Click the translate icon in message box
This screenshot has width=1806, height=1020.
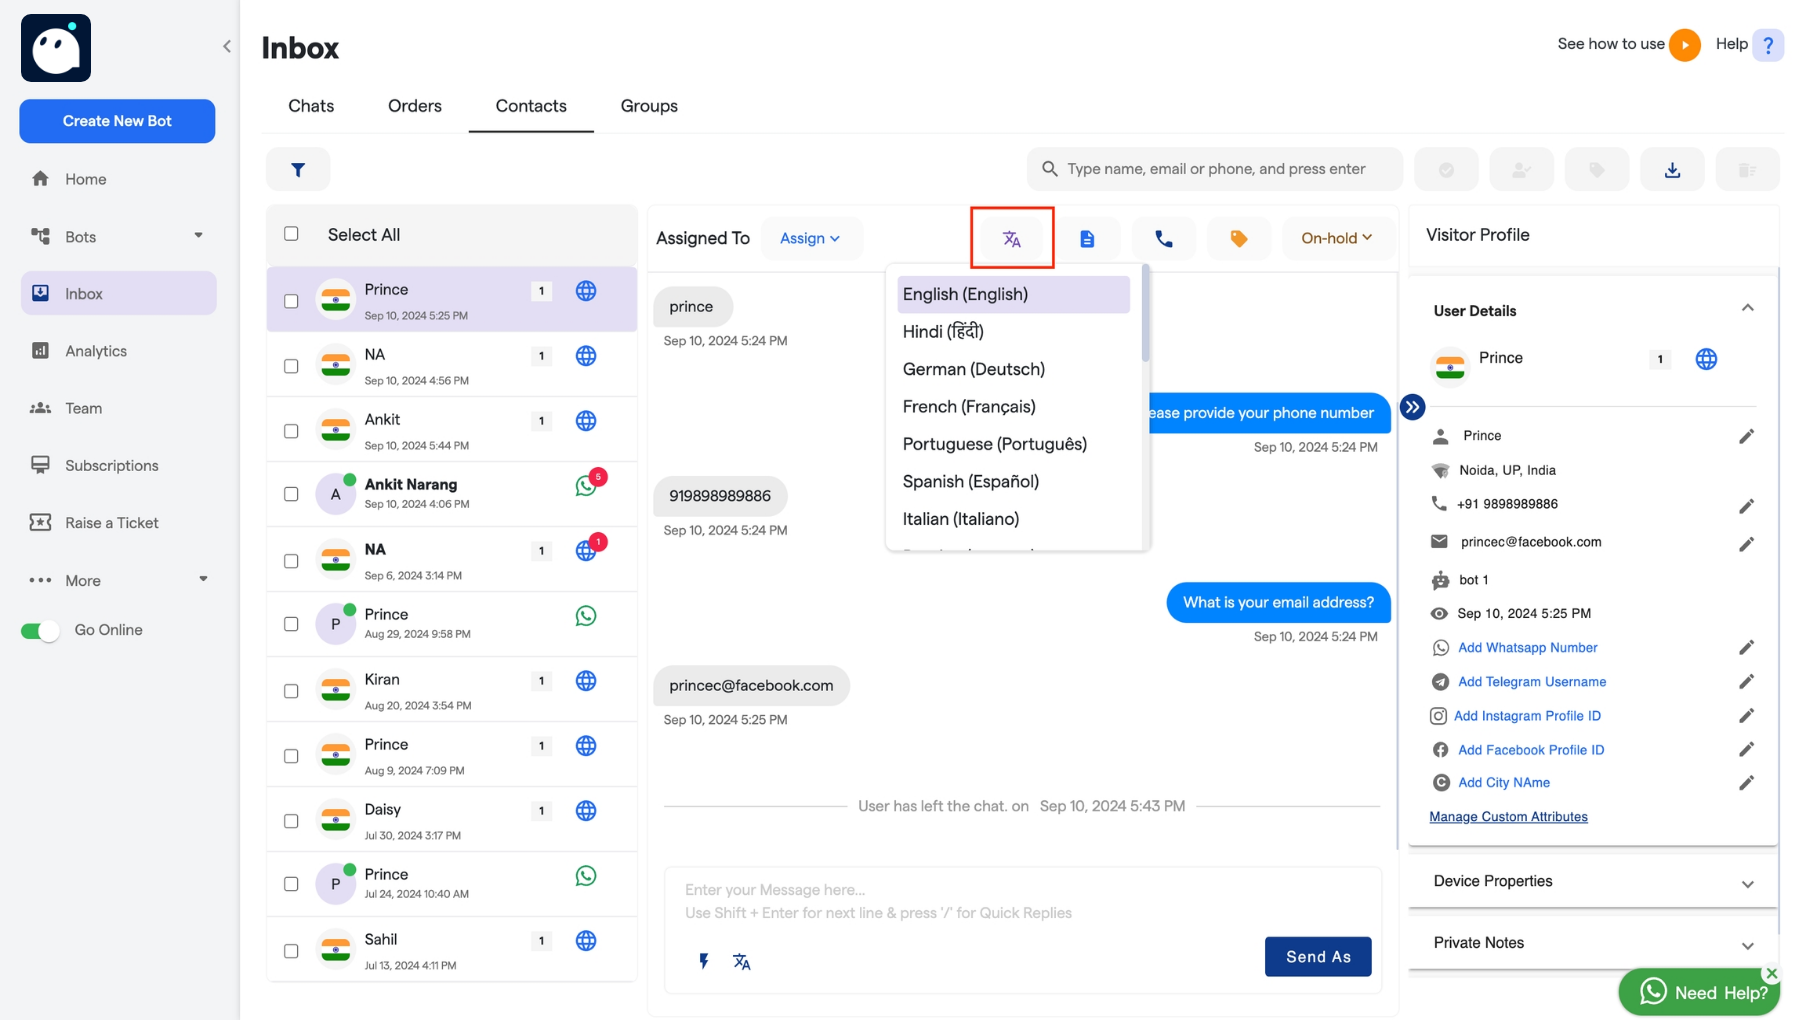point(742,961)
